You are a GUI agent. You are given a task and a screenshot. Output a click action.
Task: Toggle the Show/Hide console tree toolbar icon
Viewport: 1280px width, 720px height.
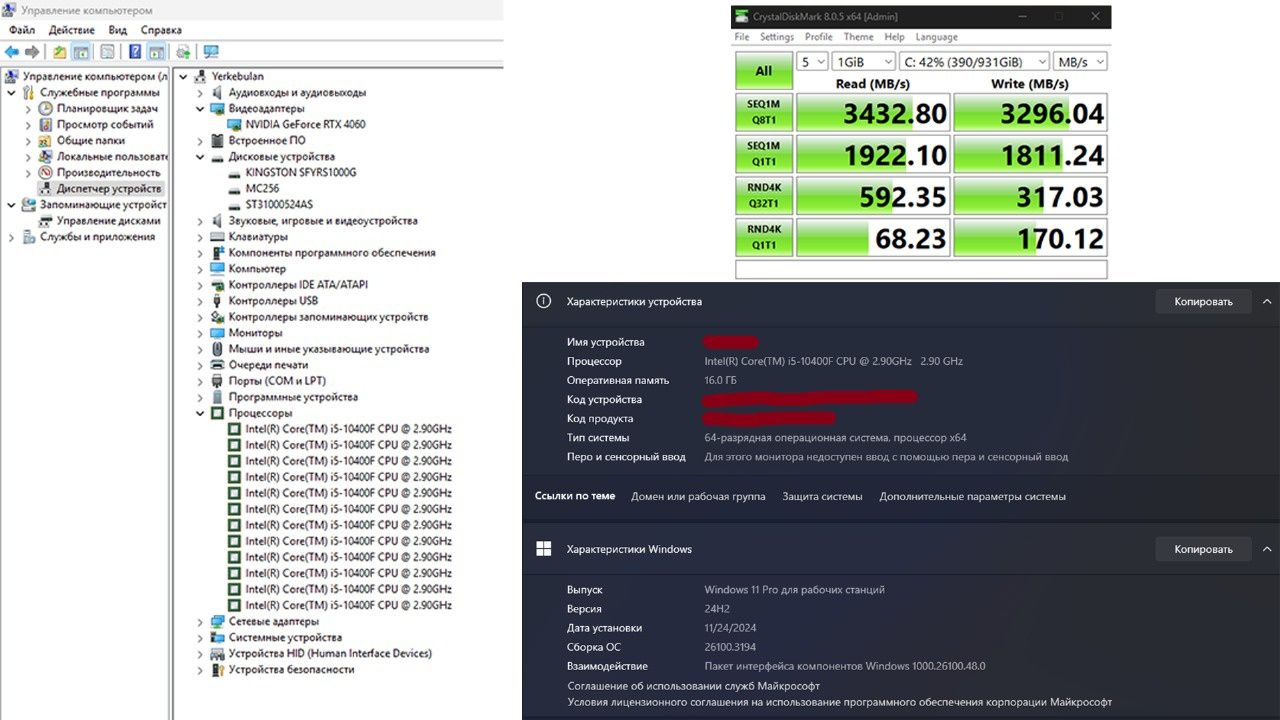tap(81, 52)
